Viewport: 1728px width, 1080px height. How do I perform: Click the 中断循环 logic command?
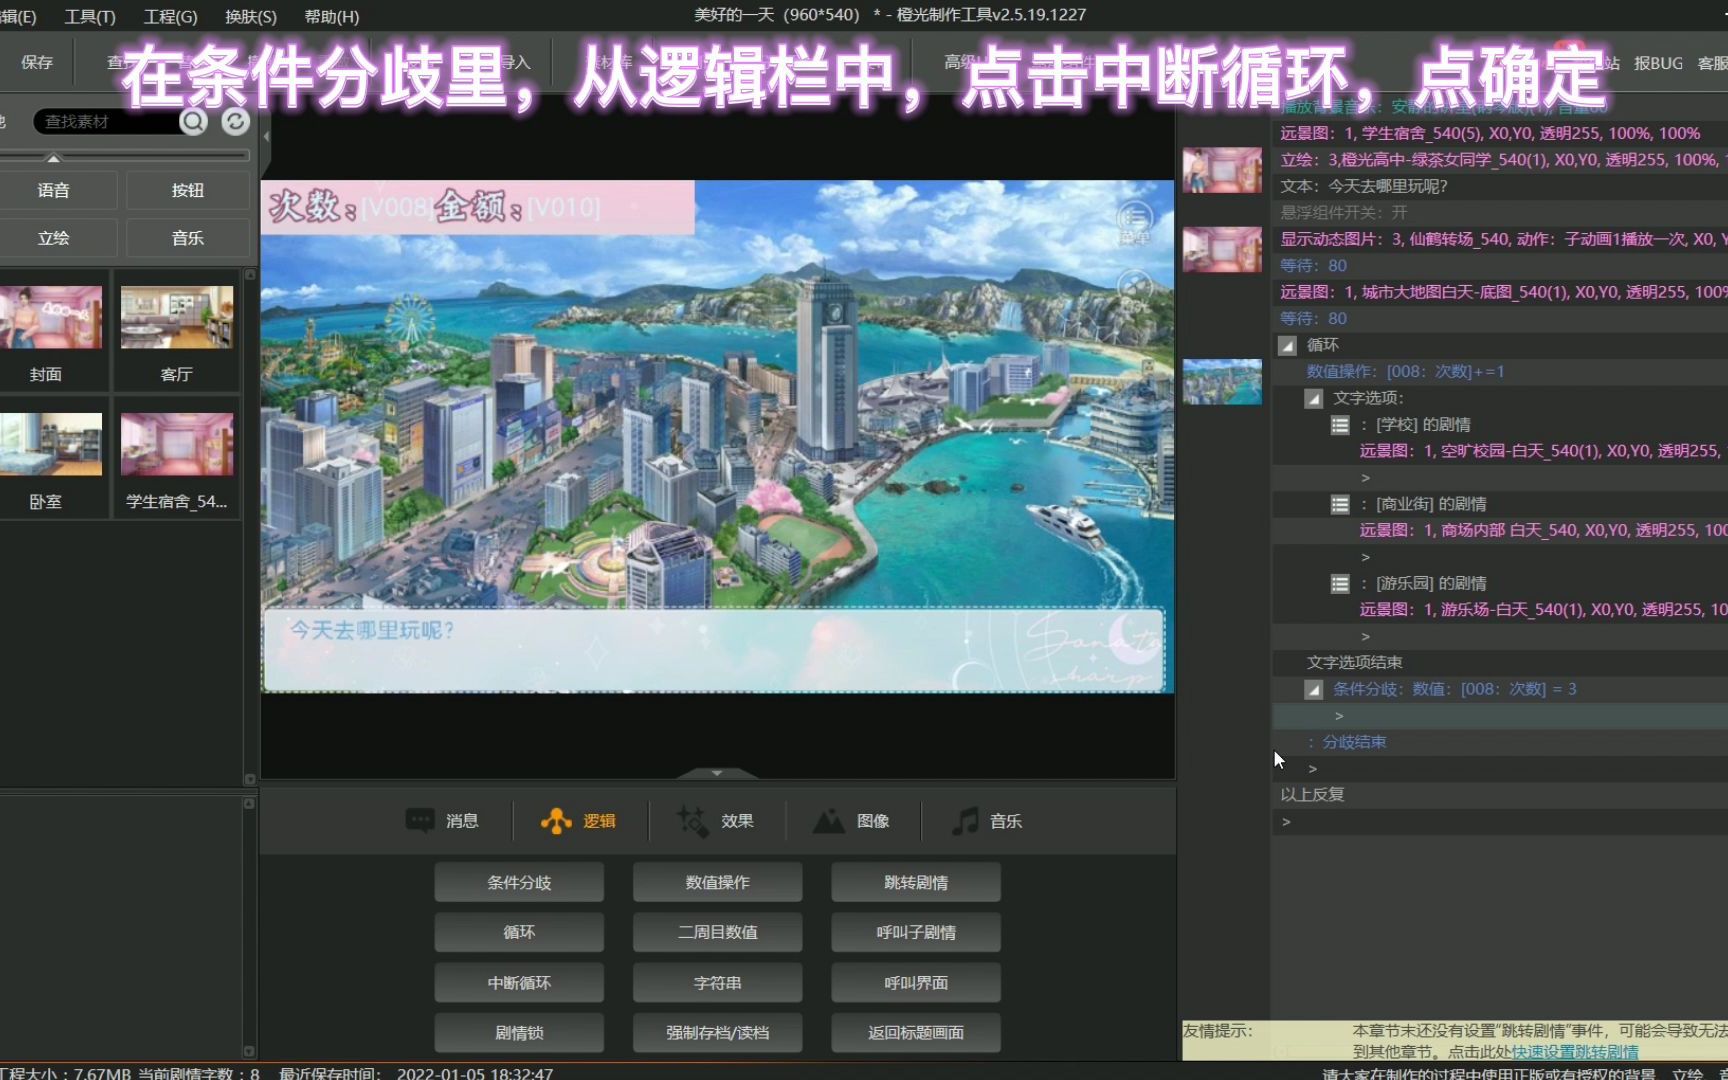(518, 982)
